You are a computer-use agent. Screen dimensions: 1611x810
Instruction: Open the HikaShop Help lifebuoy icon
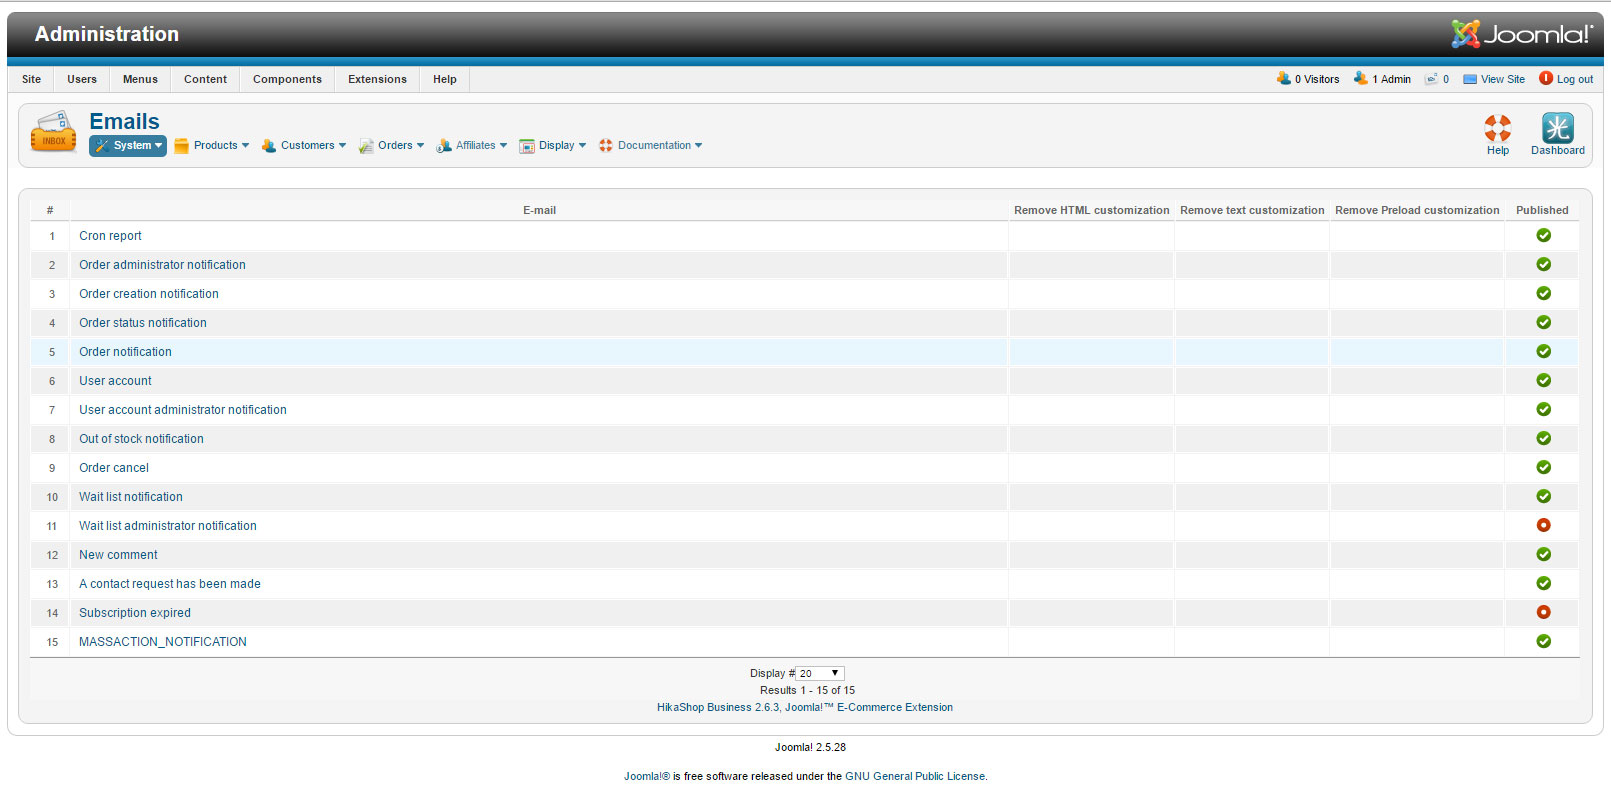(x=1497, y=128)
